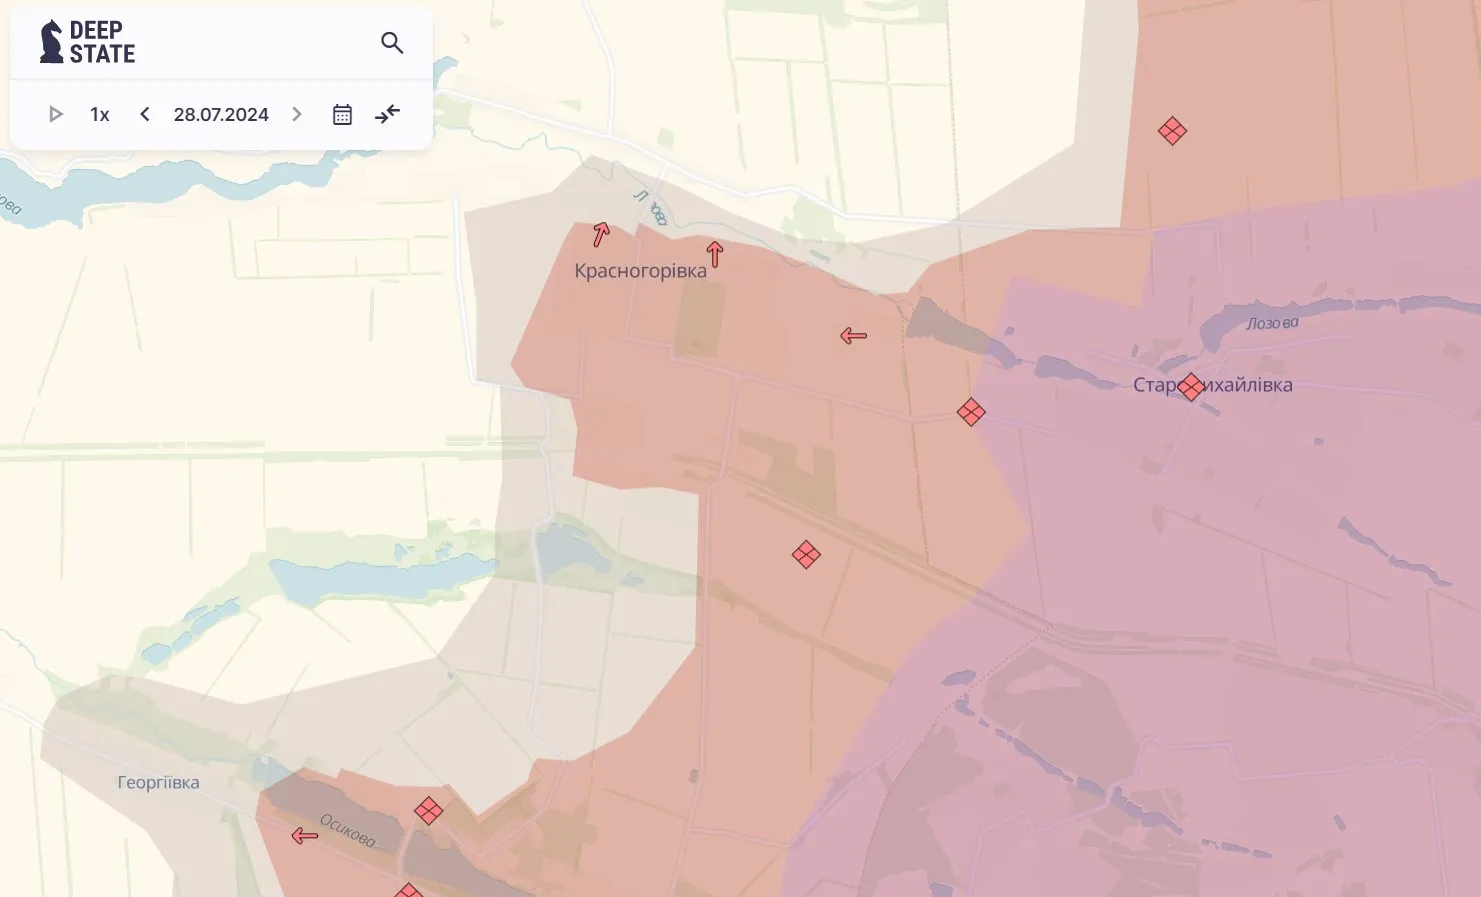This screenshot has width=1481, height=897.
Task: Click upward arrow right of Красногорівка label
Action: pyautogui.click(x=714, y=254)
